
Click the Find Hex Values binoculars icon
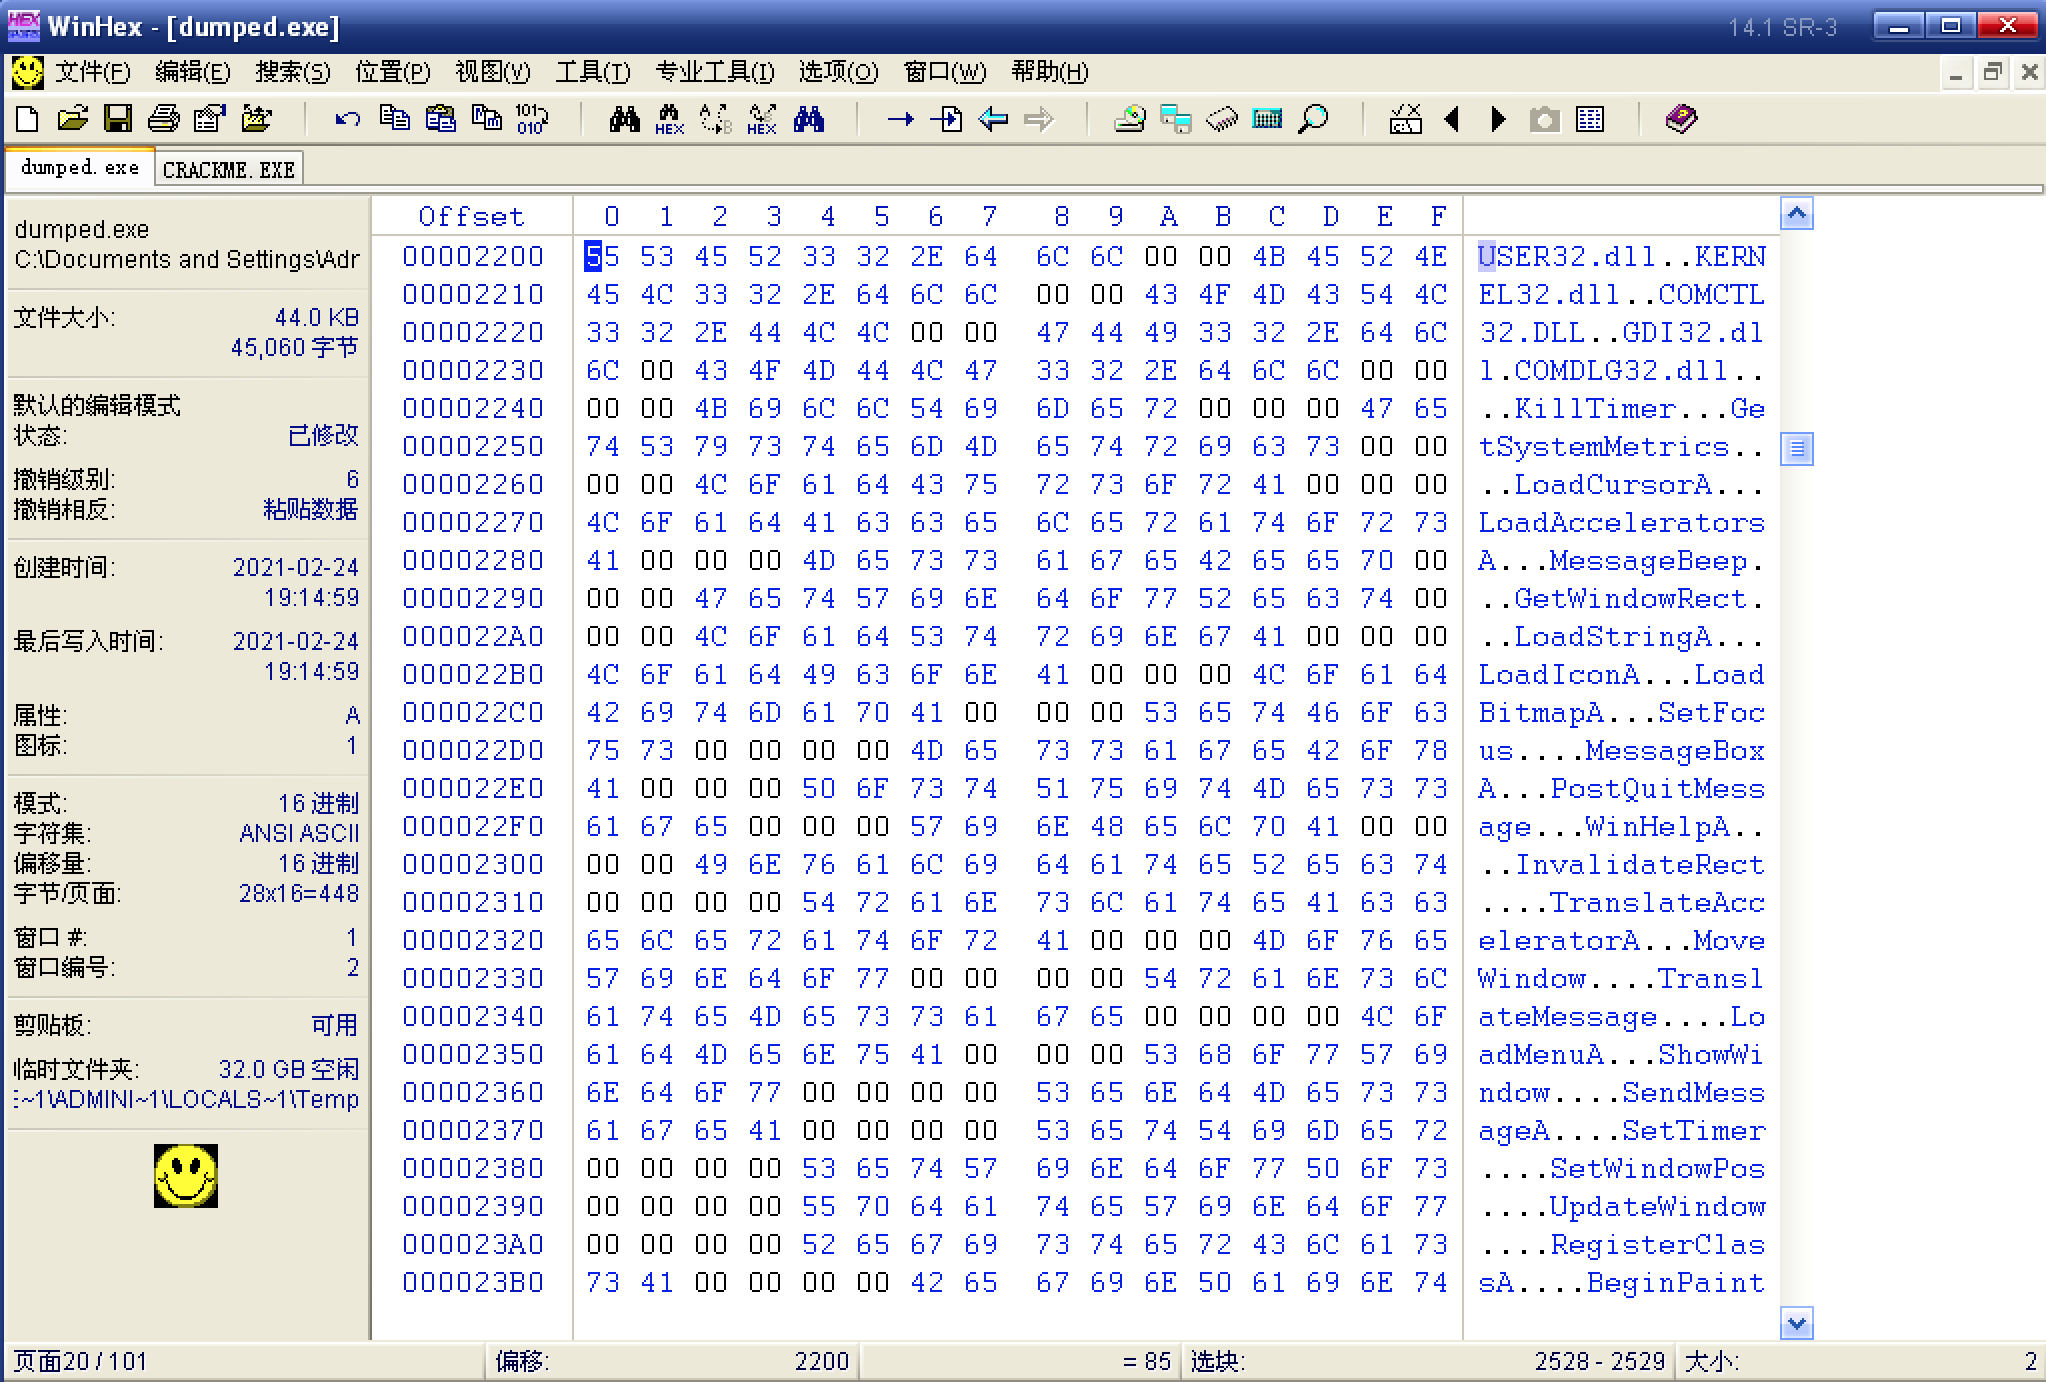click(x=669, y=119)
